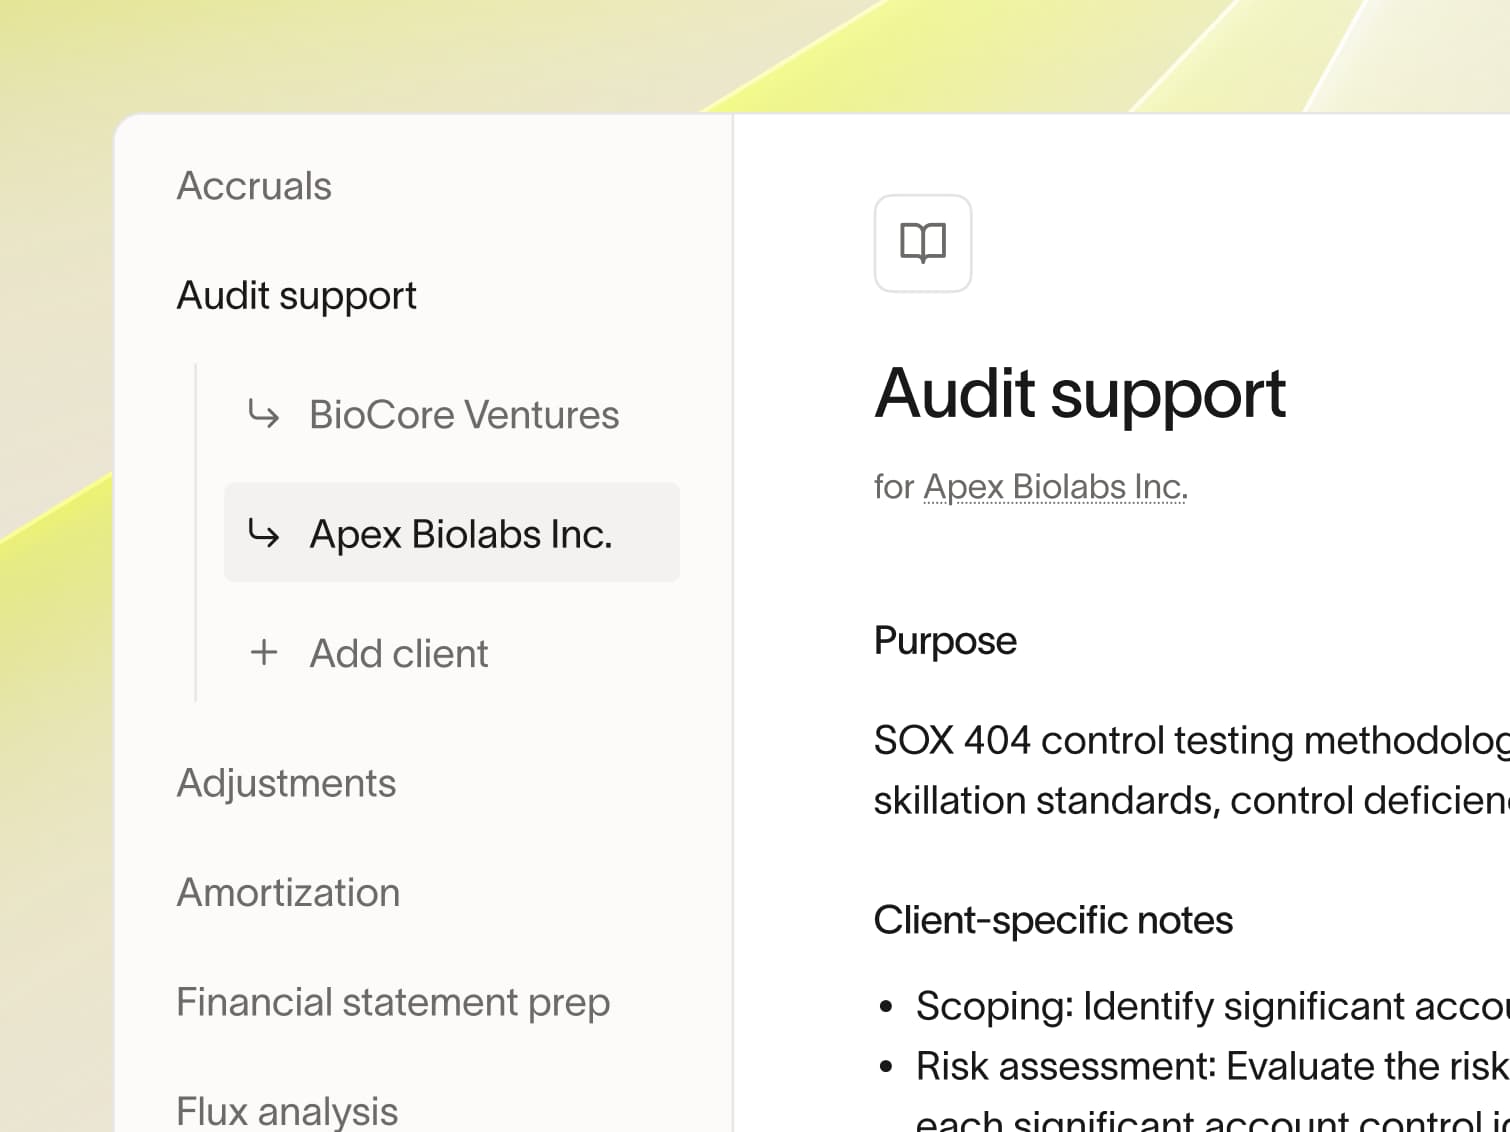1510x1132 pixels.
Task: Click the Scoping bullet point text
Action: pyautogui.click(x=1212, y=1006)
